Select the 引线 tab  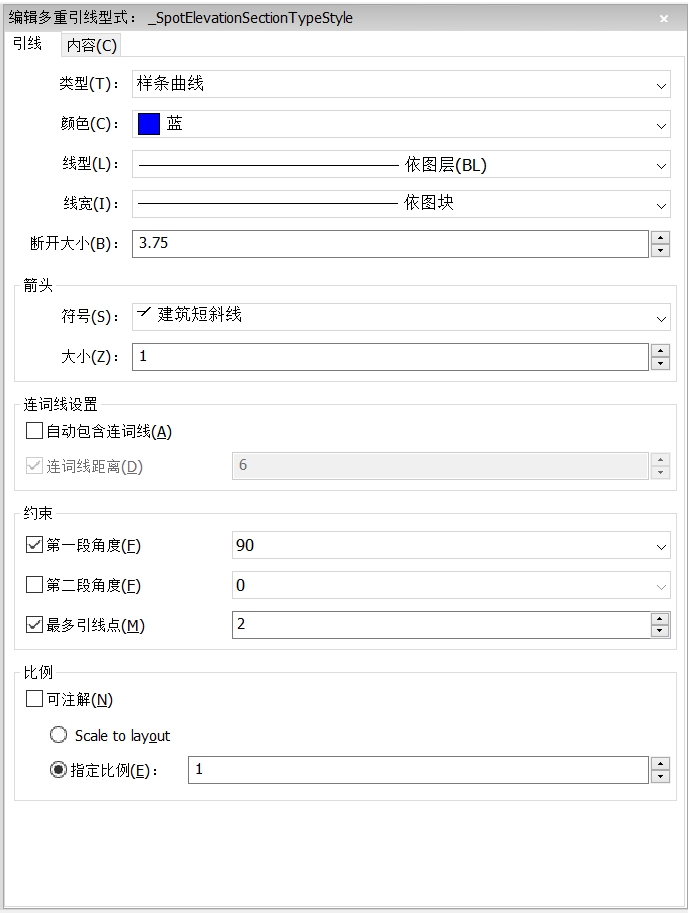pyautogui.click(x=28, y=44)
